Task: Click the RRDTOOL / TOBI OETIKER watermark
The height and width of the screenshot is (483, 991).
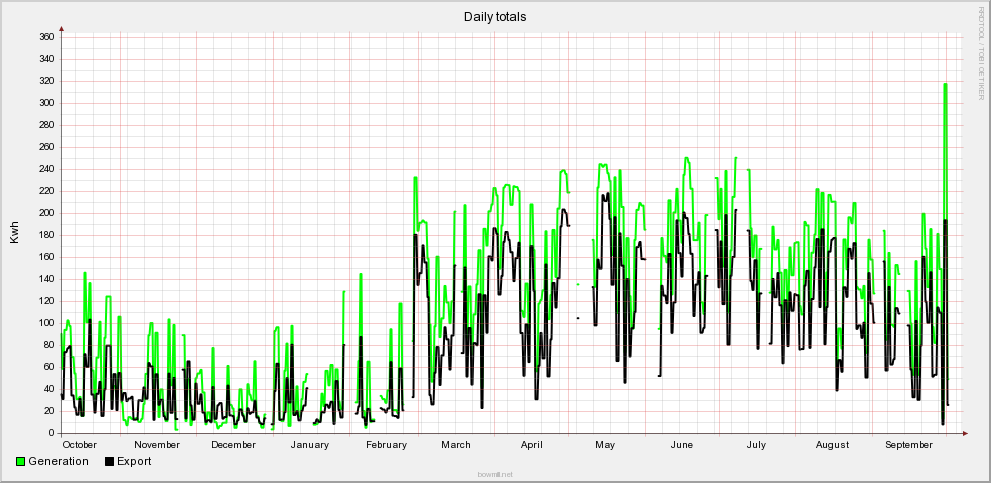Action: coord(982,52)
